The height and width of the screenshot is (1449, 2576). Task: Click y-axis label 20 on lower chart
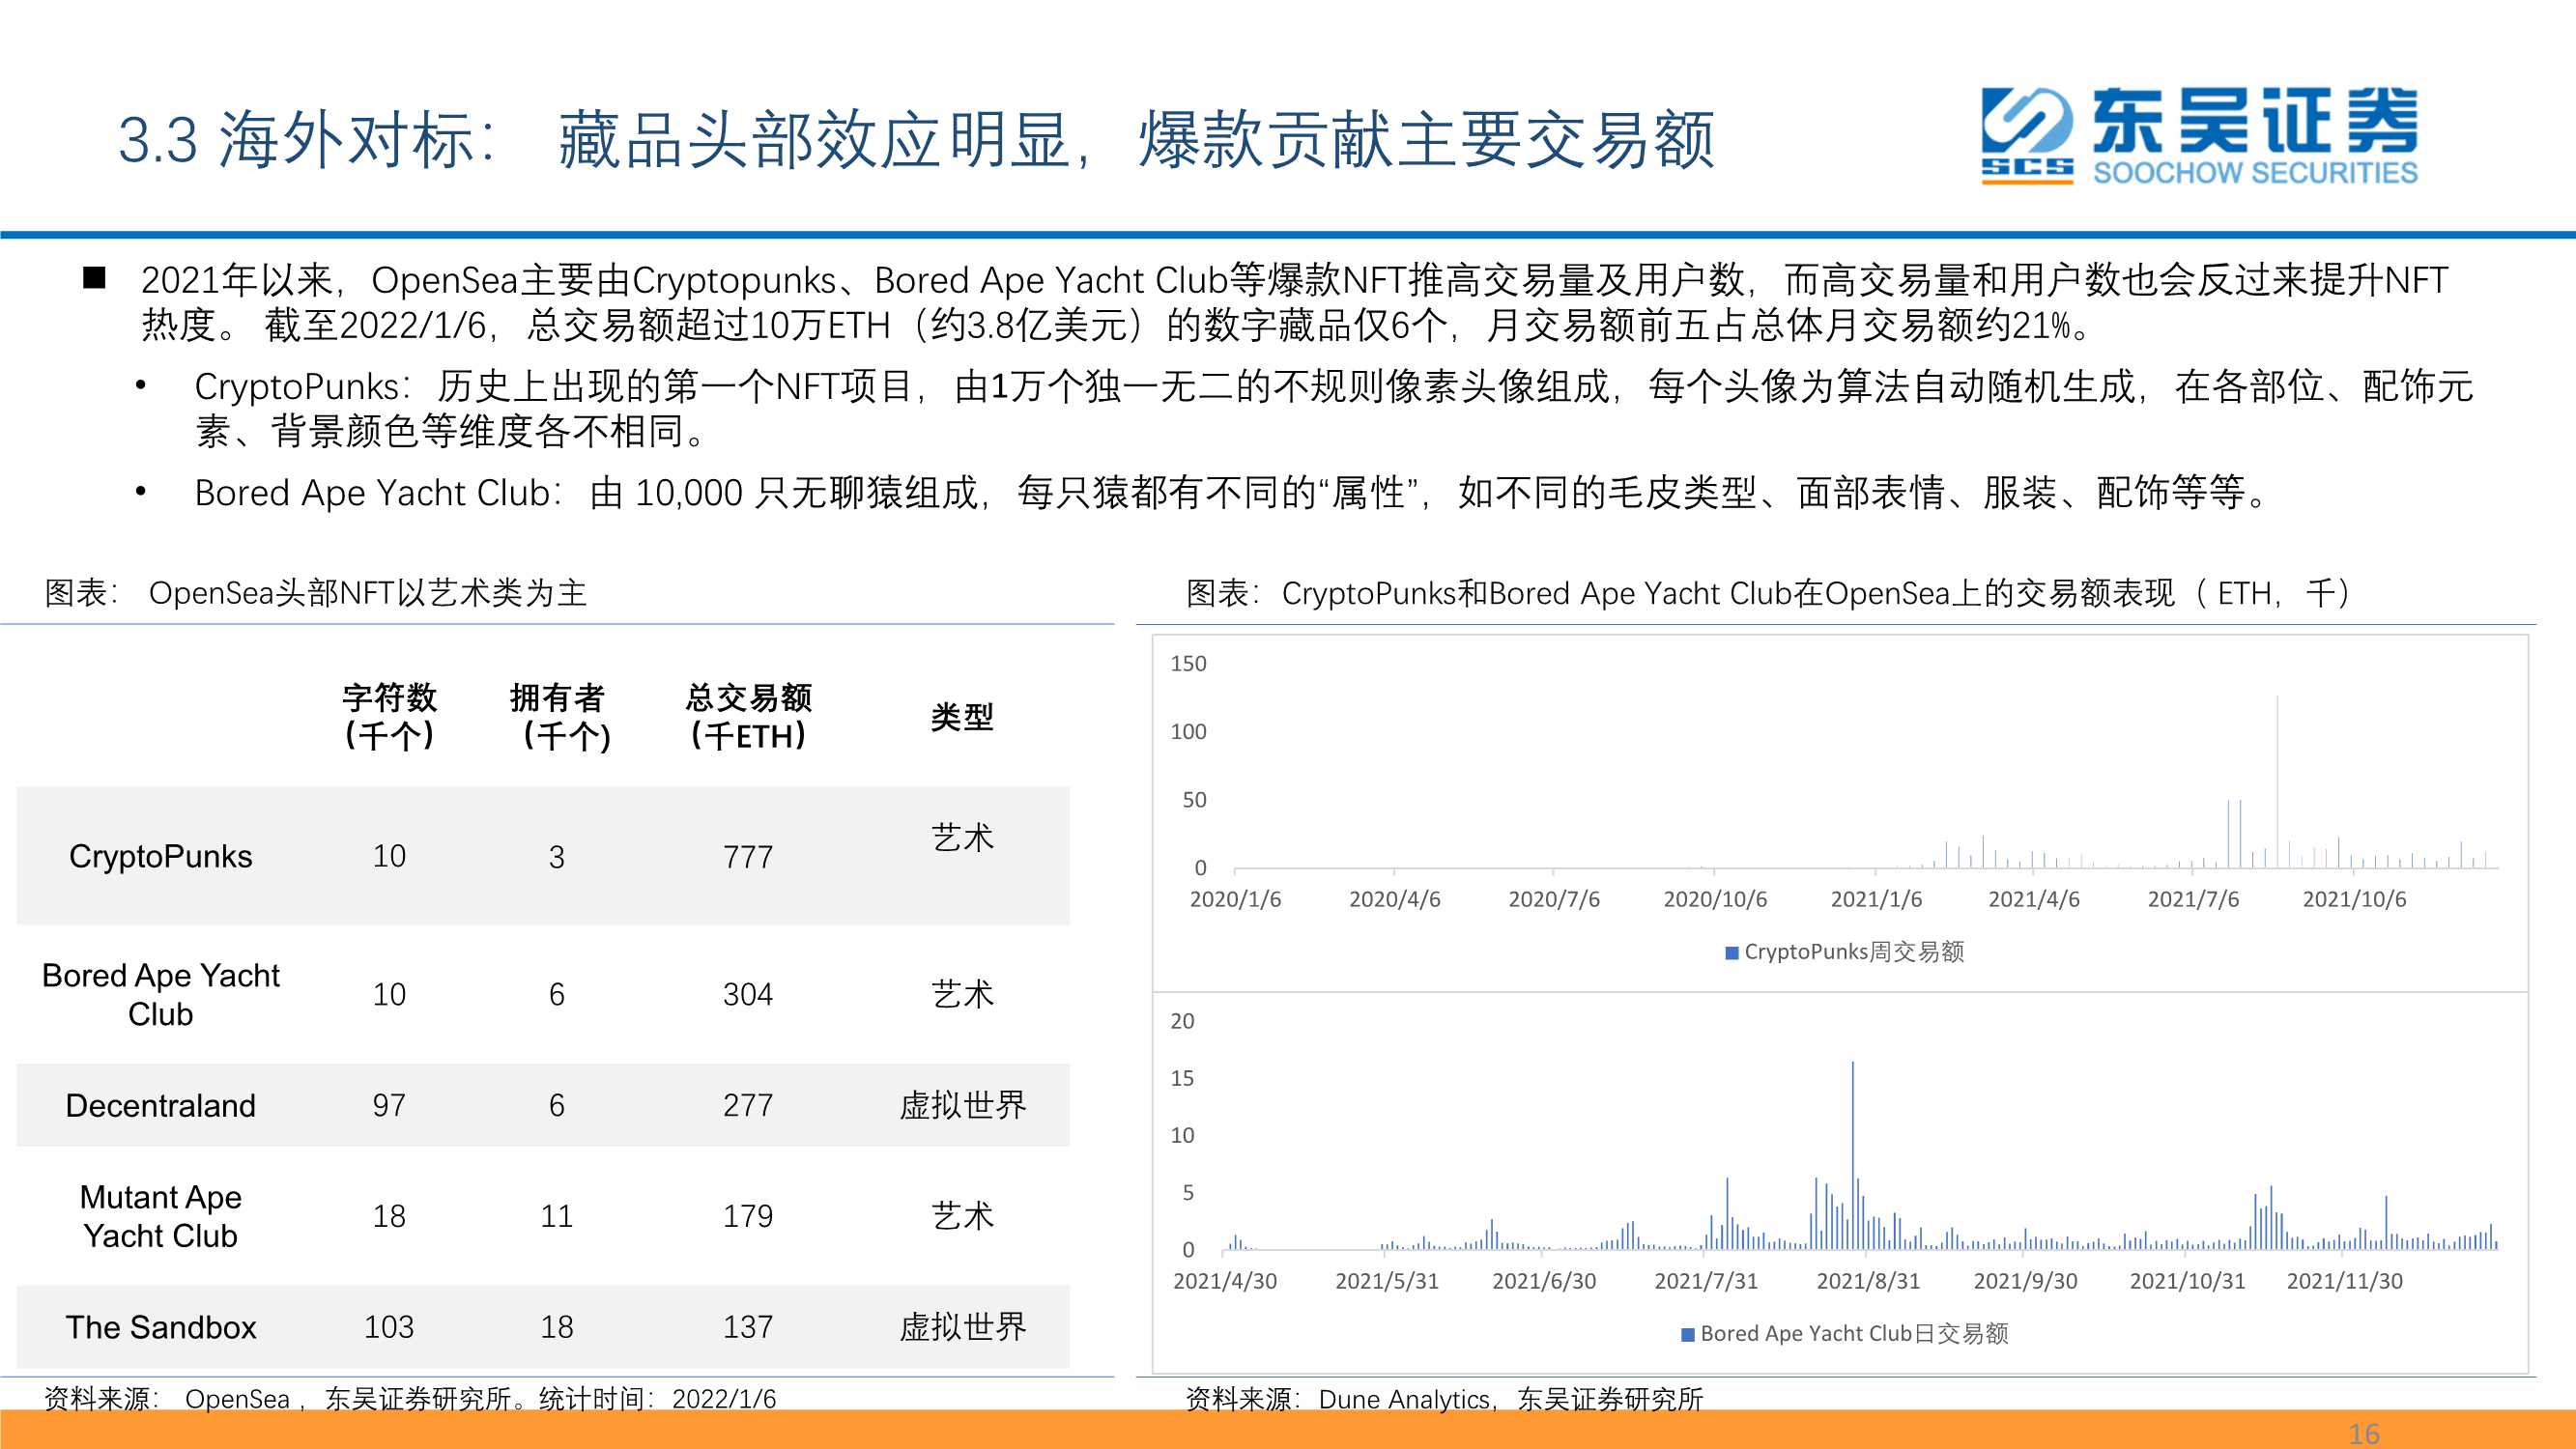click(x=1182, y=1022)
